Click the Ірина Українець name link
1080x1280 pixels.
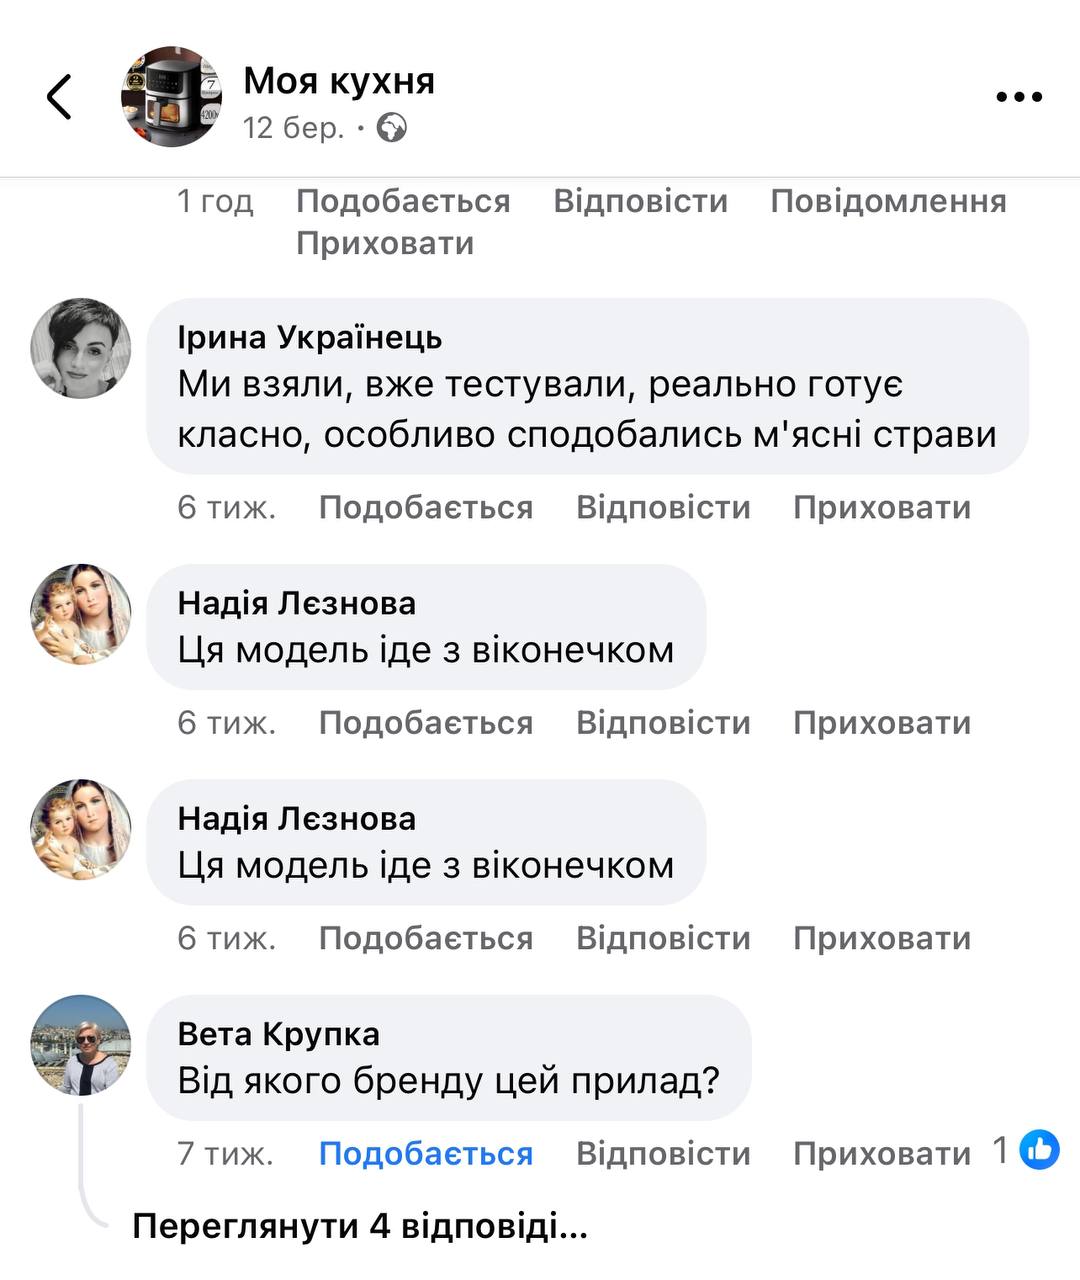(310, 338)
